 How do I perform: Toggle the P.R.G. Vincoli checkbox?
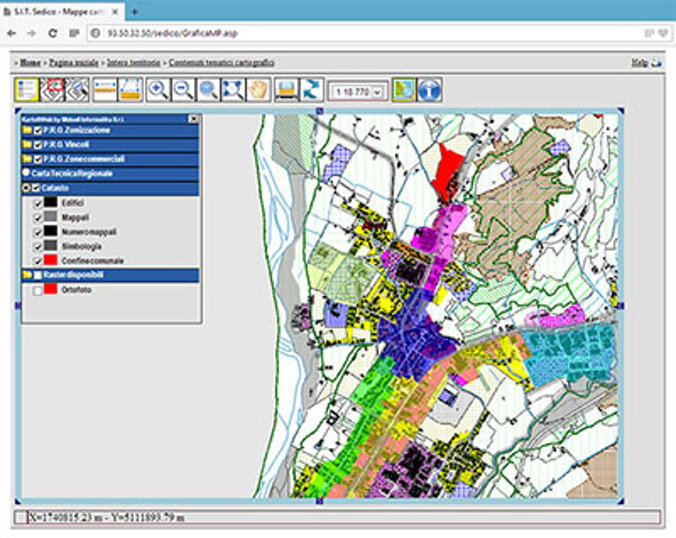(38, 145)
